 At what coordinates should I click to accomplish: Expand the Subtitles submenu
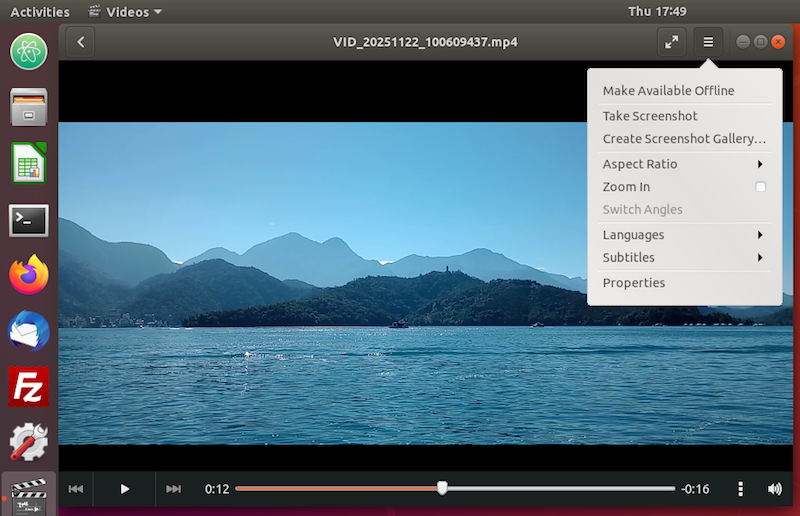click(x=685, y=257)
